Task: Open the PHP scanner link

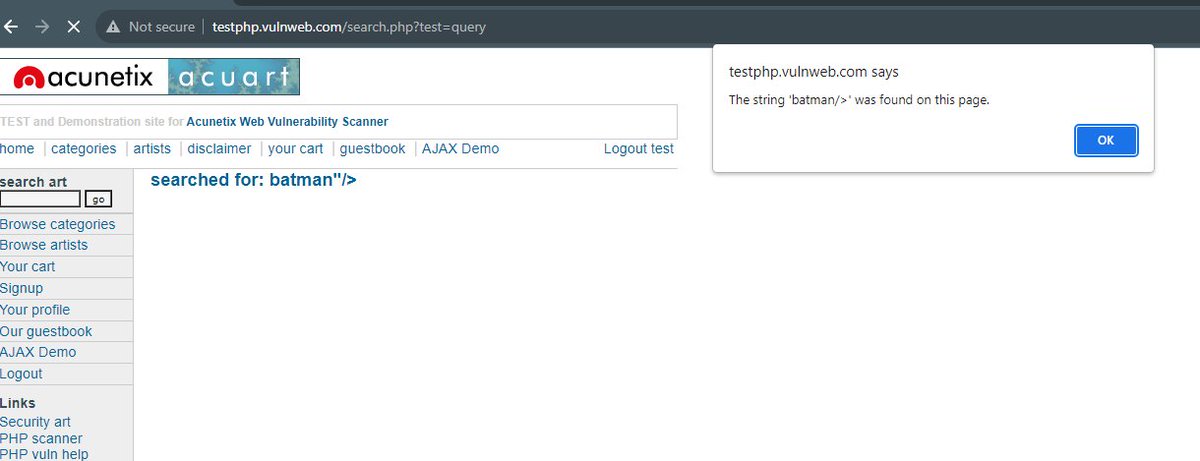Action: pos(41,438)
